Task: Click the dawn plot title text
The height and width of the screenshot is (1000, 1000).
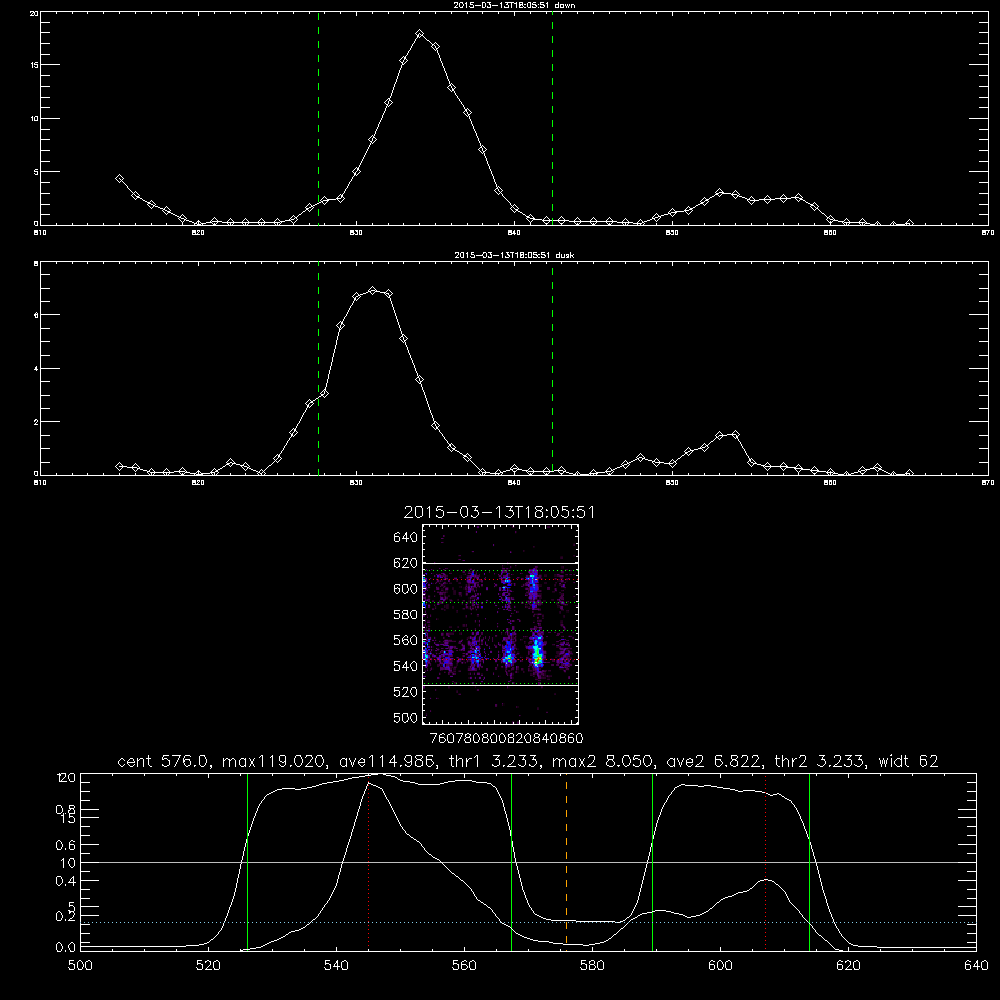Action: [514, 5]
